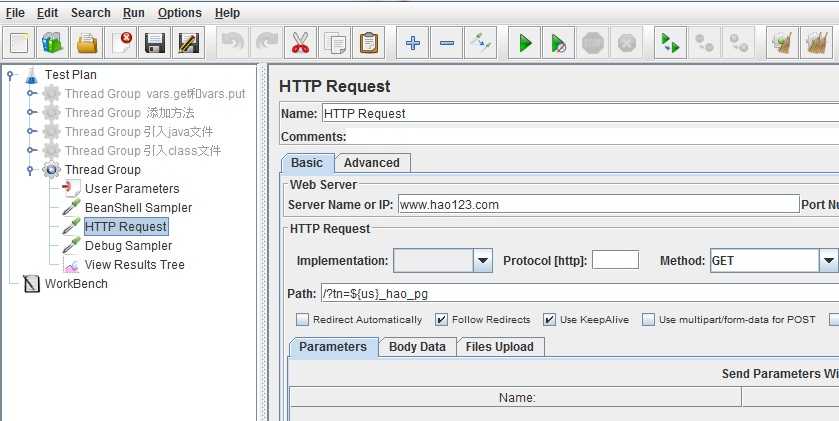Select the Parameters tab

pos(333,347)
